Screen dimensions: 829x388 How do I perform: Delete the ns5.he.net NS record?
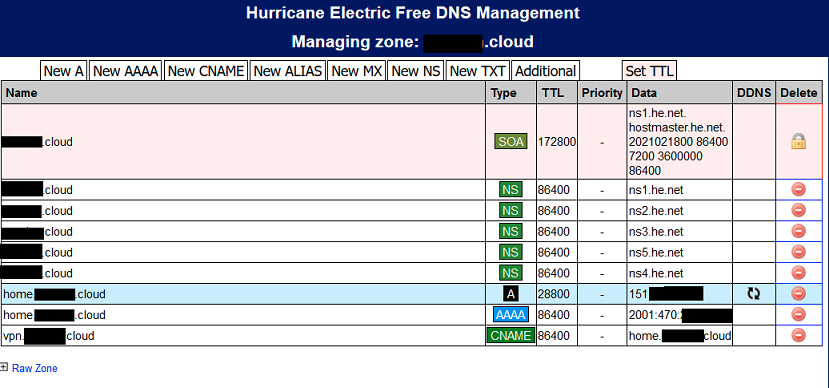pos(798,252)
